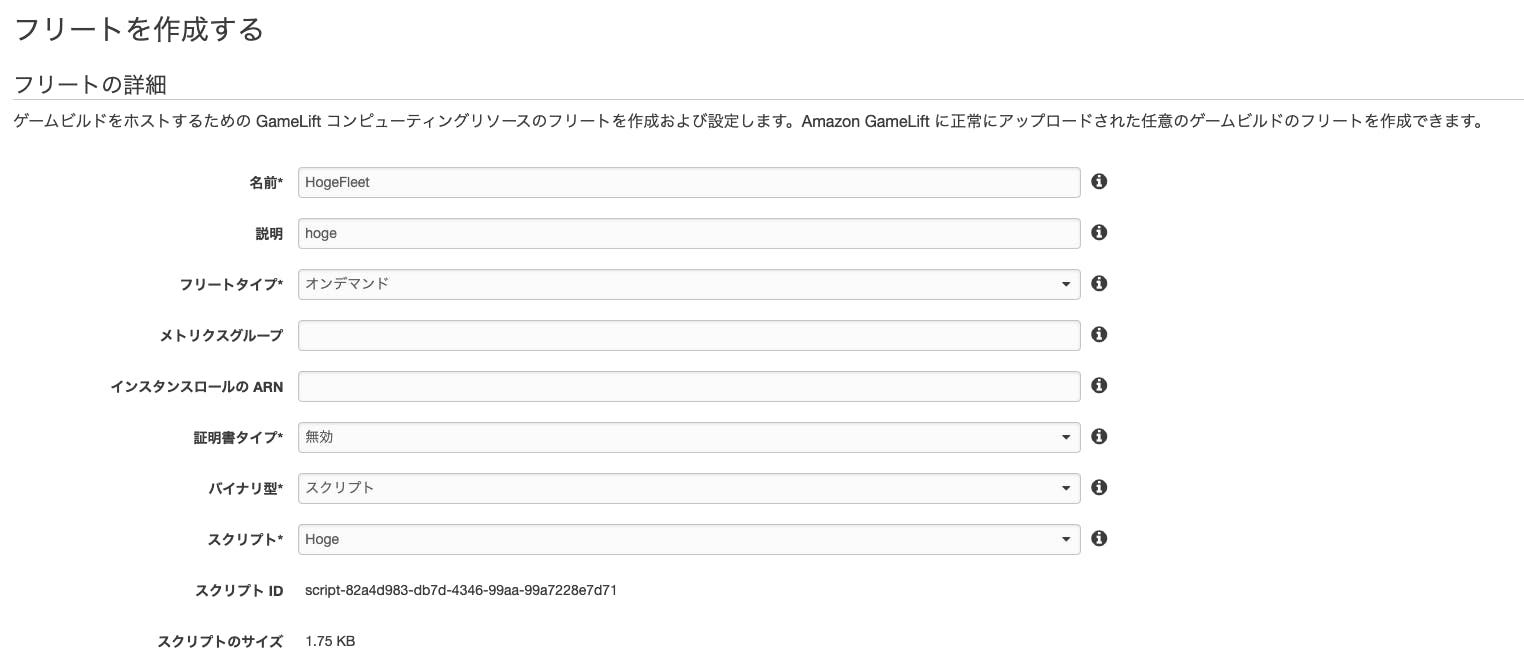This screenshot has width=1524, height=661.
Task: Click the フリートを作成する page title
Action: point(138,29)
